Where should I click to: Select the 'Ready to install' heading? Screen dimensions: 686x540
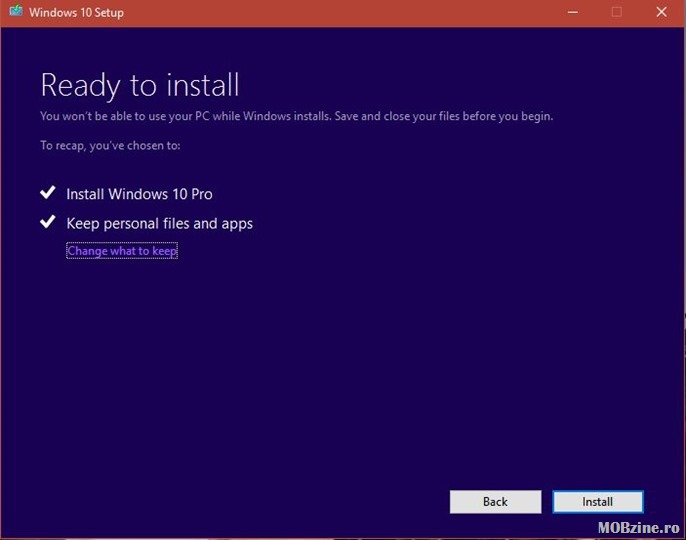pos(140,85)
